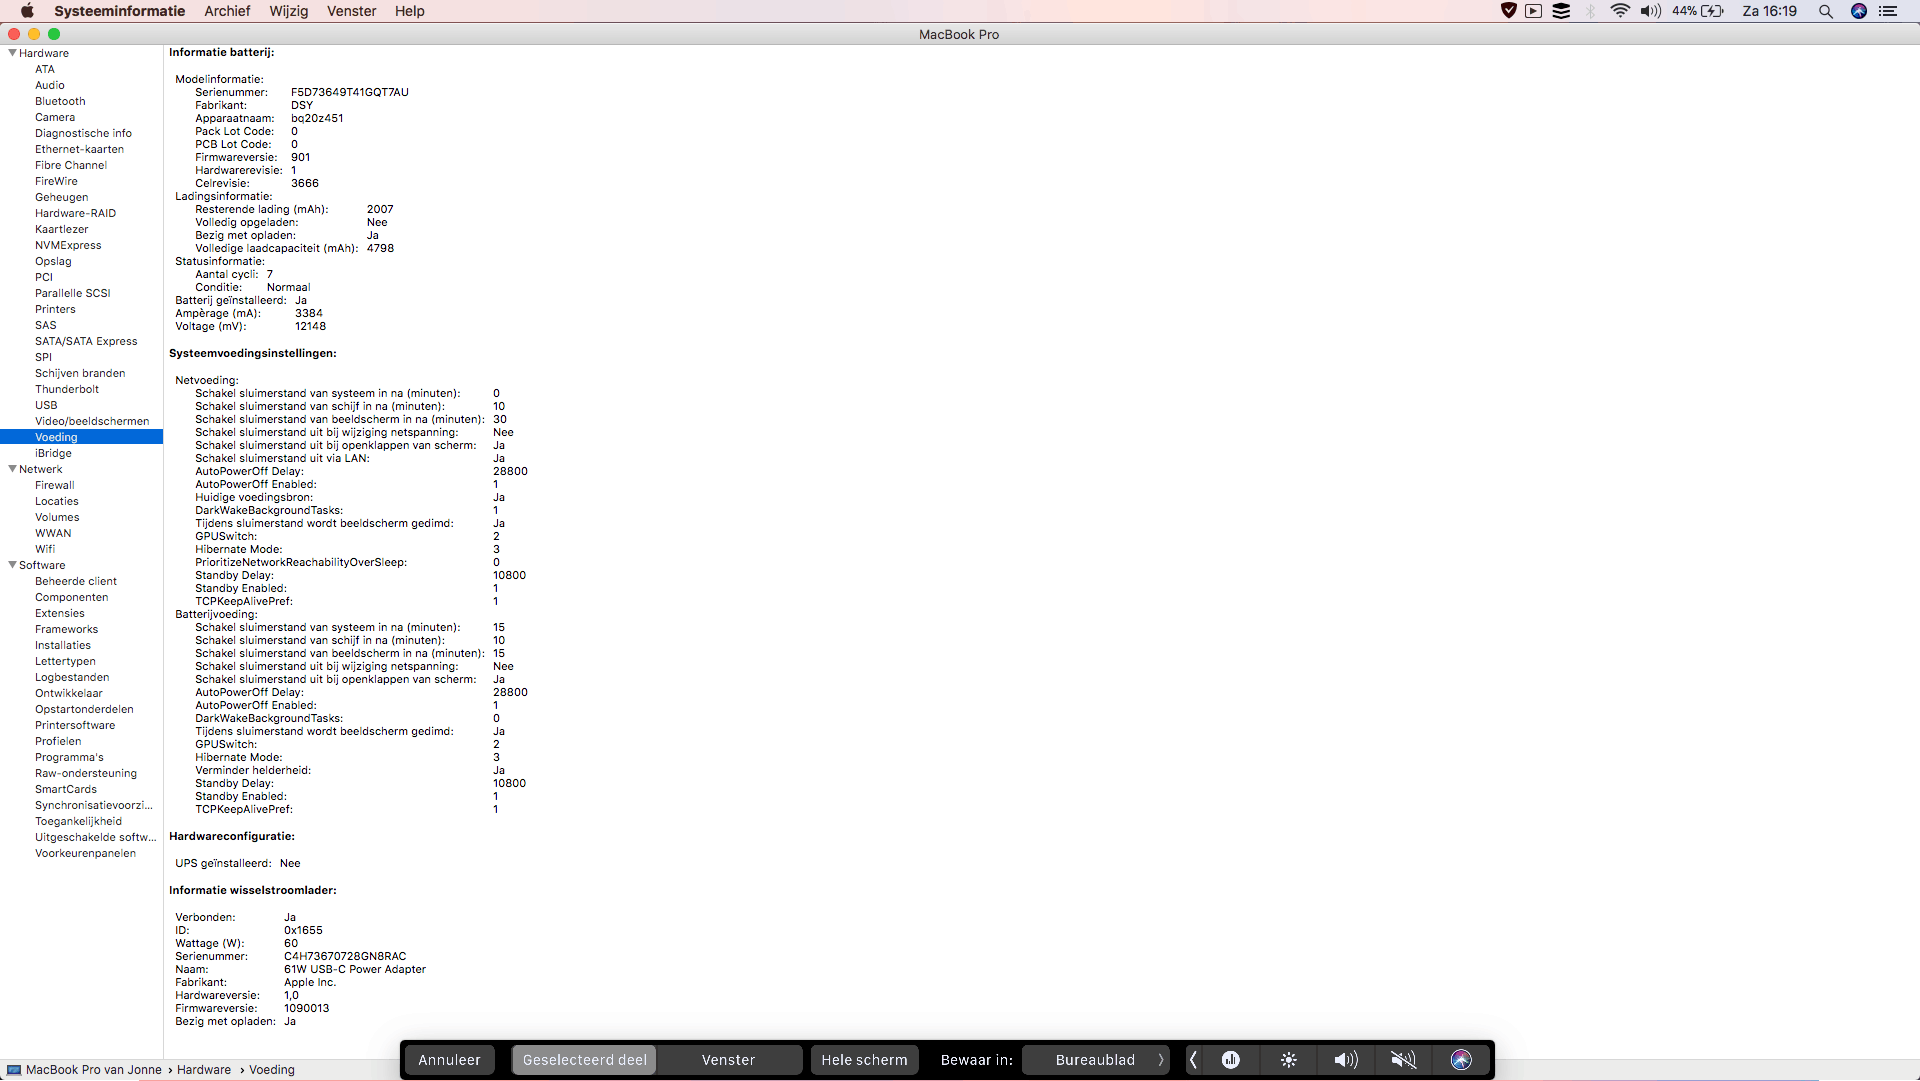Select Thunderbolt in the hardware list

coord(67,389)
